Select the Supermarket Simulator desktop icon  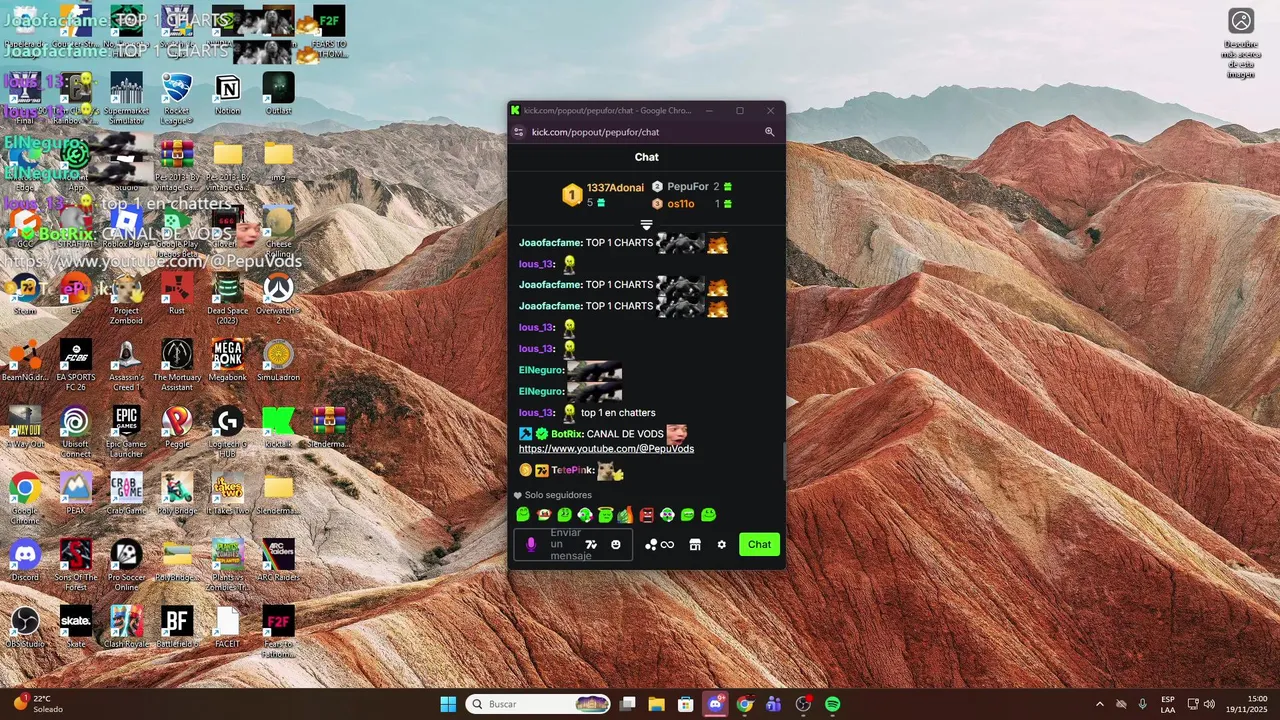[126, 100]
